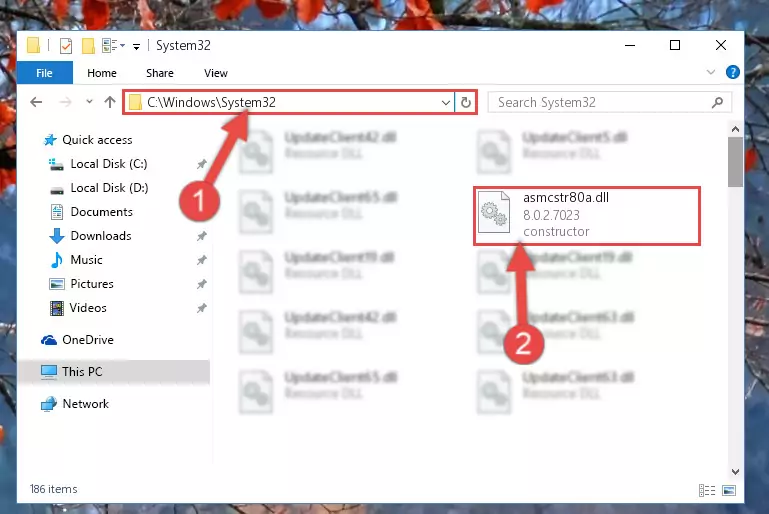The image size is (769, 514).
Task: Click the asmcstr80a.dll gear file icon
Action: pos(494,213)
